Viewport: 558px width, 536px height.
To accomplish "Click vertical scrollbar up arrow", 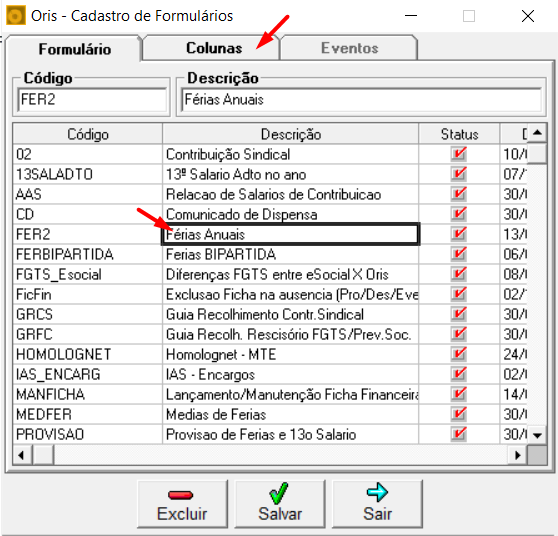I will tap(537, 133).
